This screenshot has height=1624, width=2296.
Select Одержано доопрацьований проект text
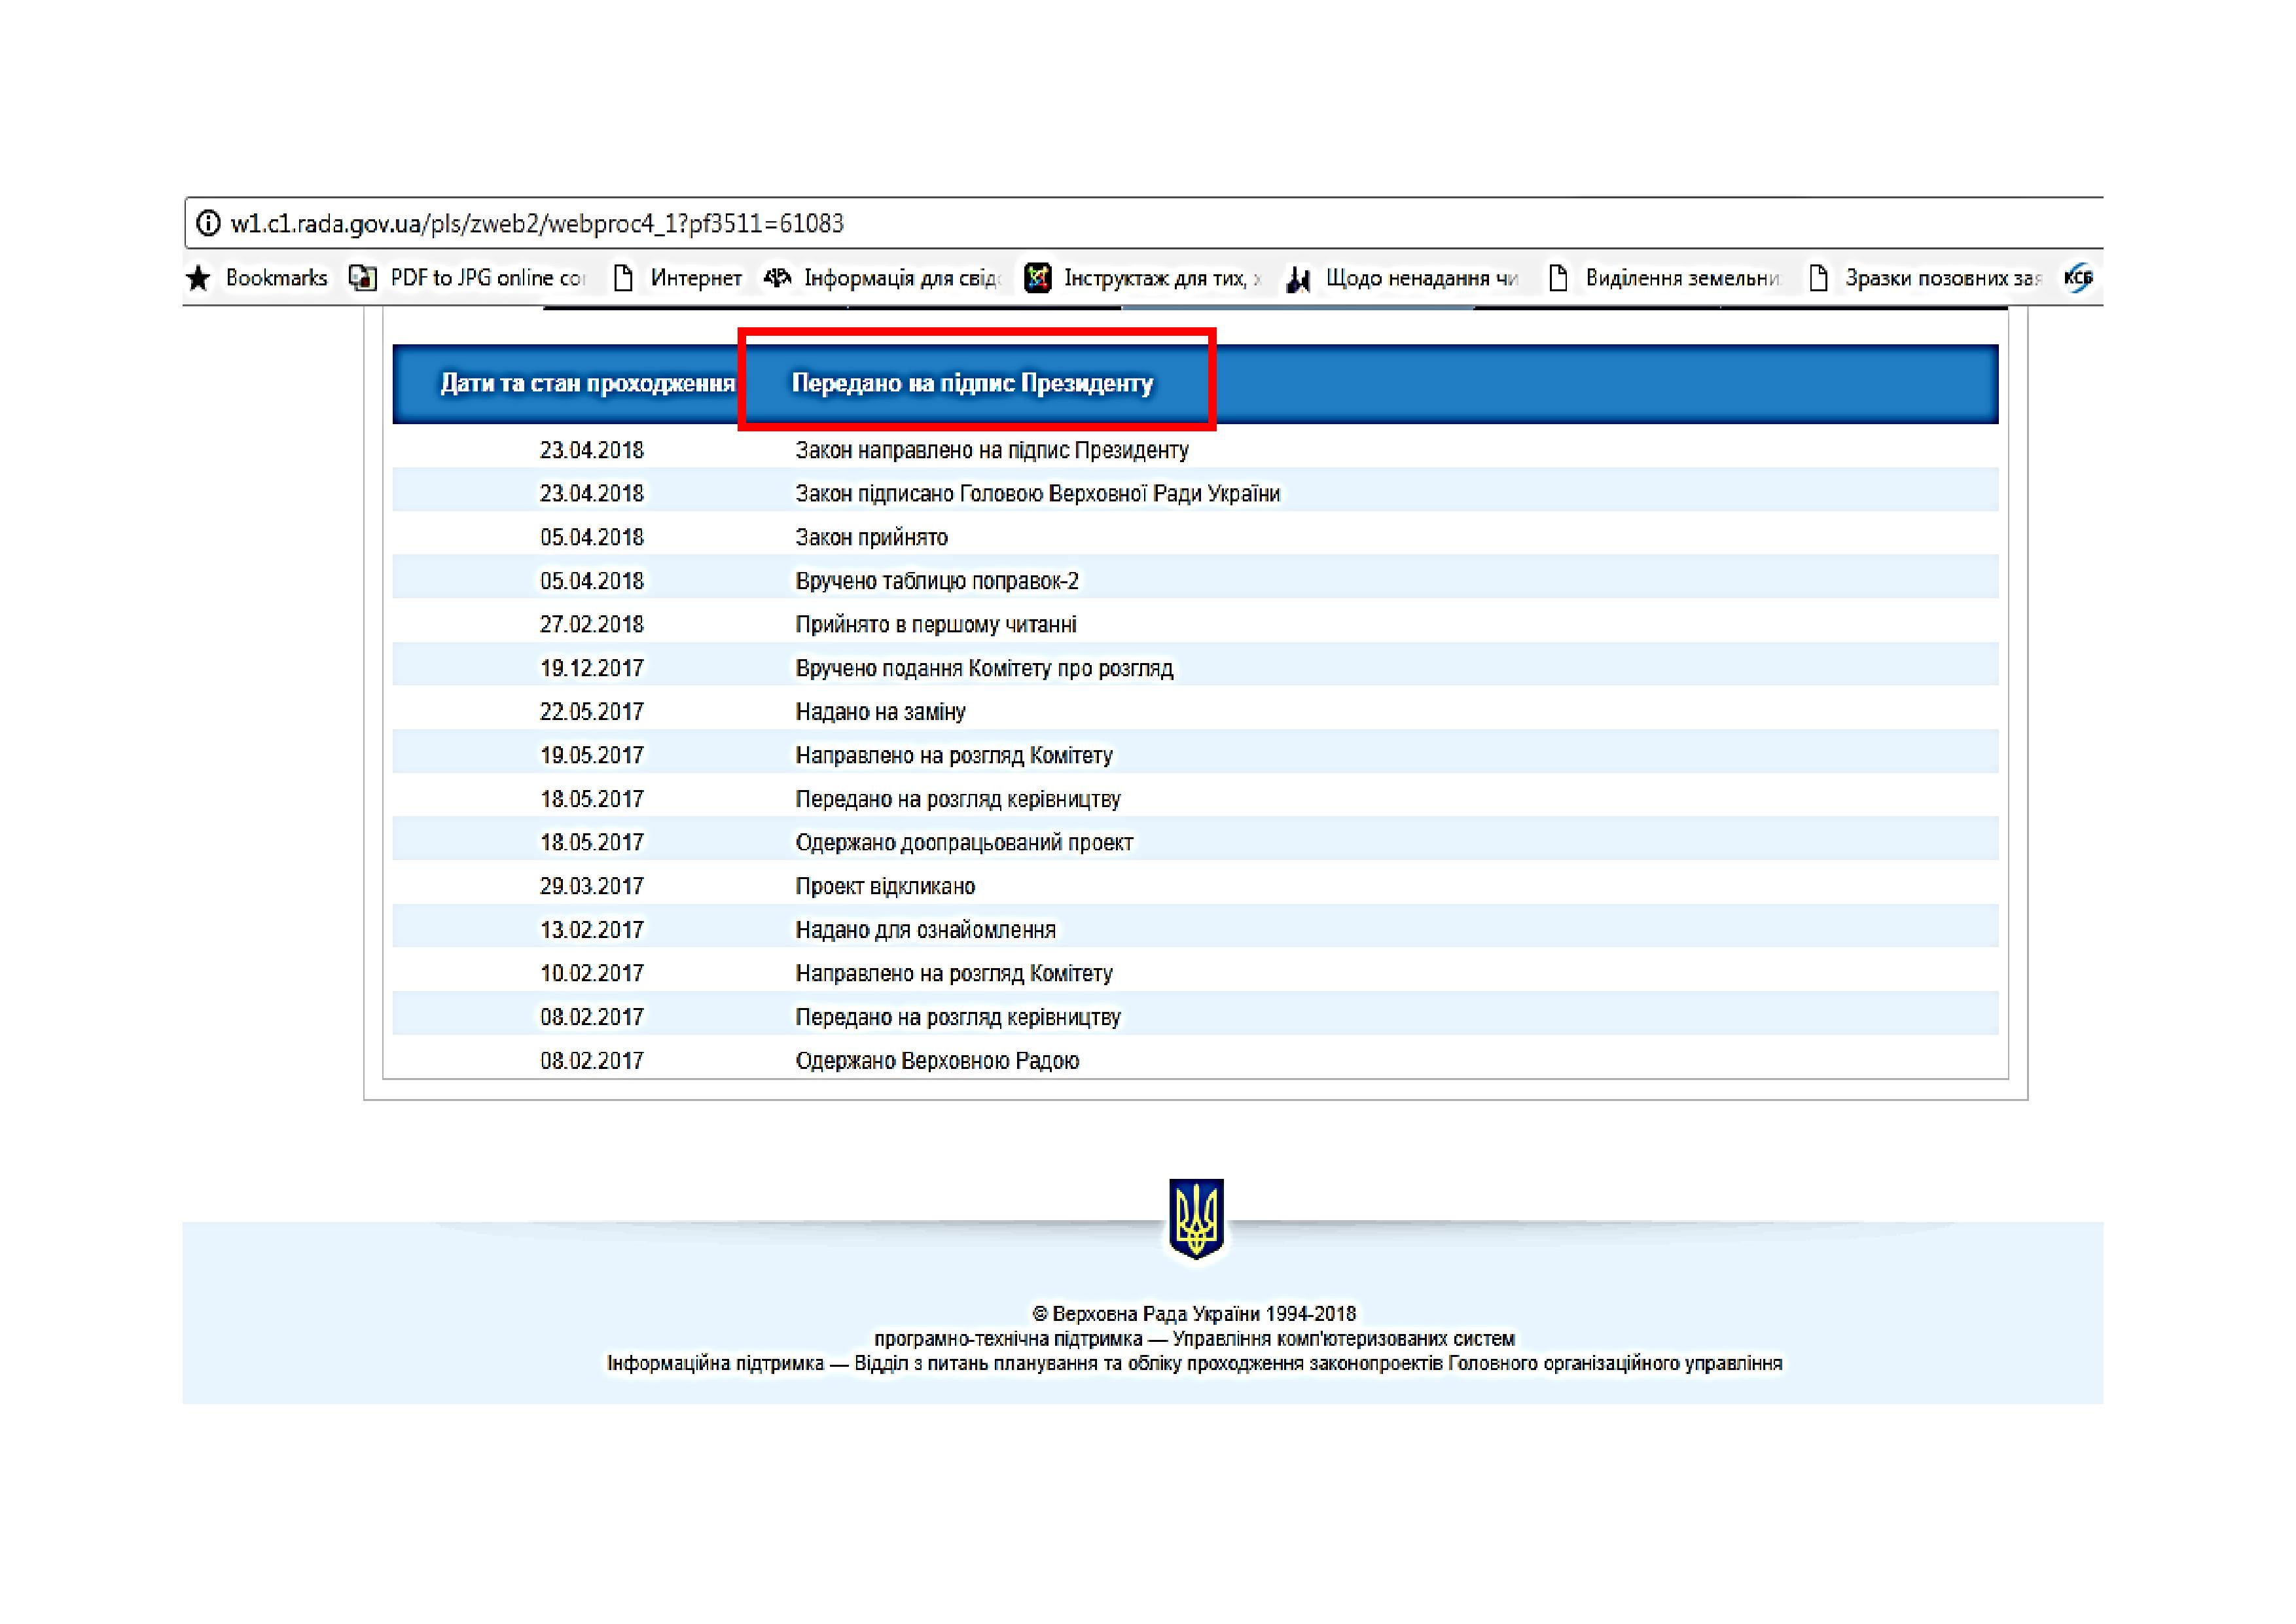coord(964,842)
